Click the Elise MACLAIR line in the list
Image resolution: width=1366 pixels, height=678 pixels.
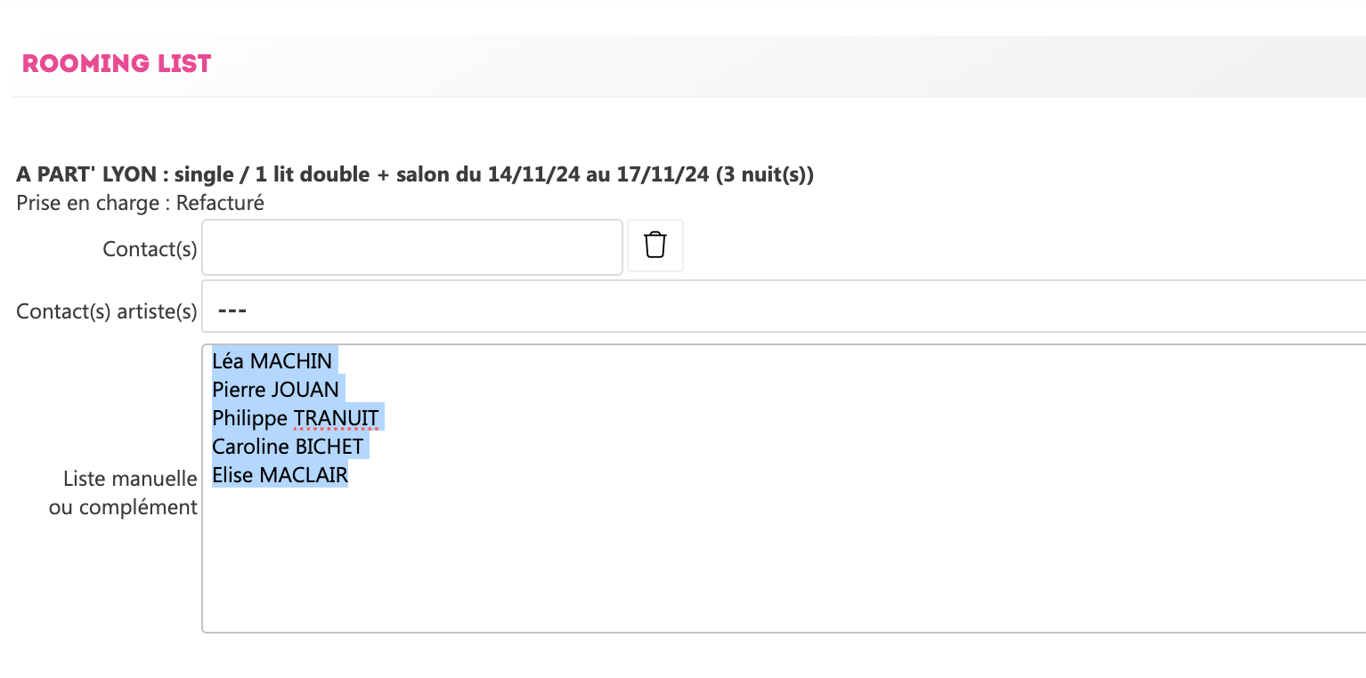point(280,475)
